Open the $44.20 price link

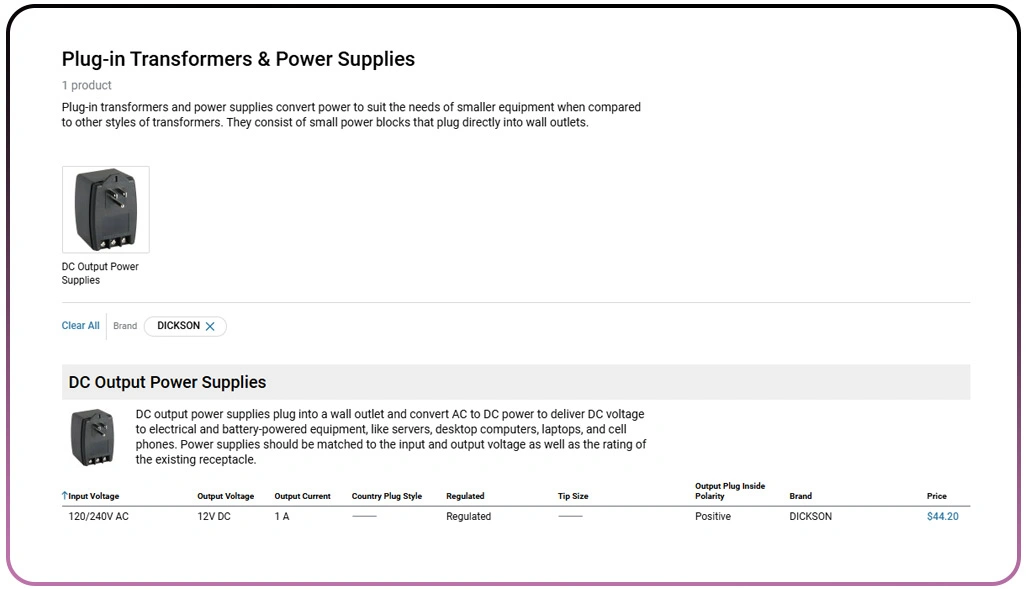pos(942,516)
